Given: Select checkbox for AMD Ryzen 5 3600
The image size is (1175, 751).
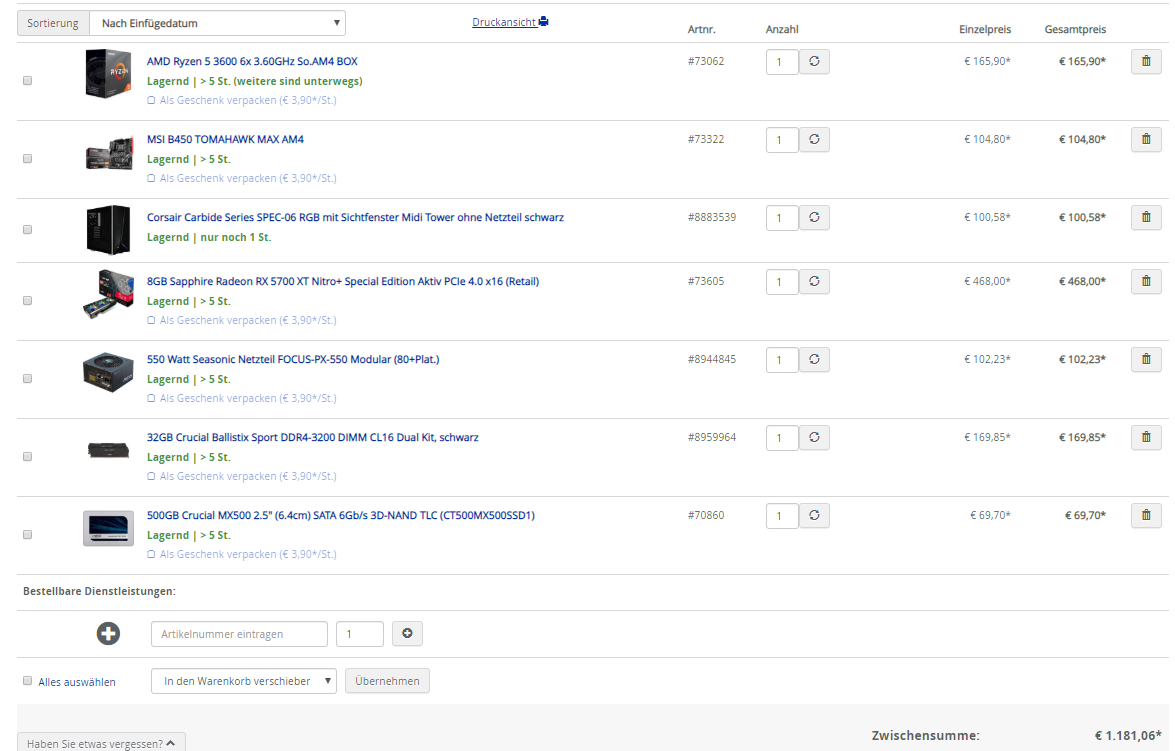Looking at the screenshot, I should (28, 80).
